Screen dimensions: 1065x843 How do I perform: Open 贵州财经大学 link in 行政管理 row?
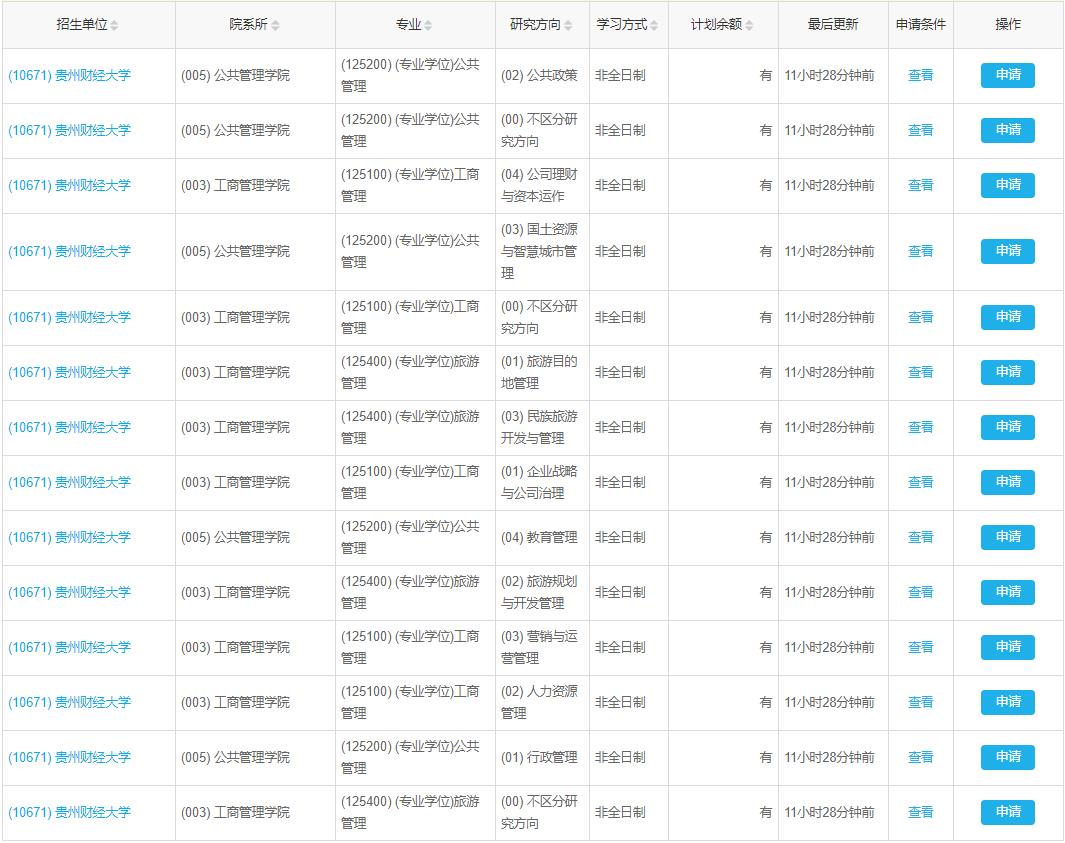69,757
